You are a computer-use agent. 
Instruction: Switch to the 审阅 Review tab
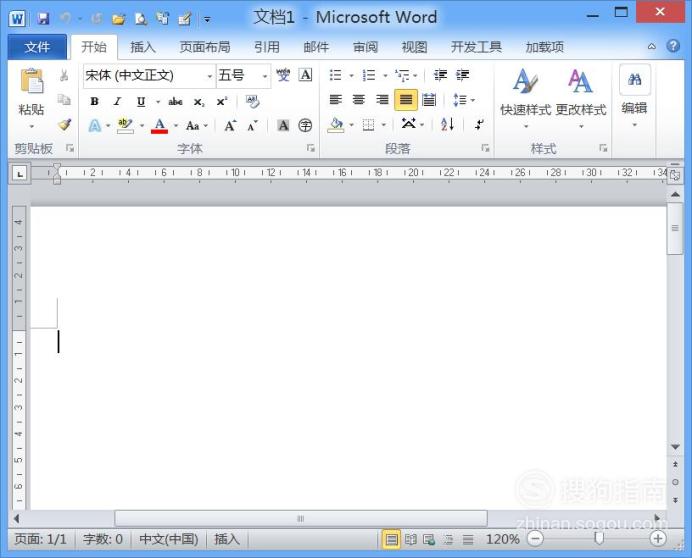click(x=365, y=47)
